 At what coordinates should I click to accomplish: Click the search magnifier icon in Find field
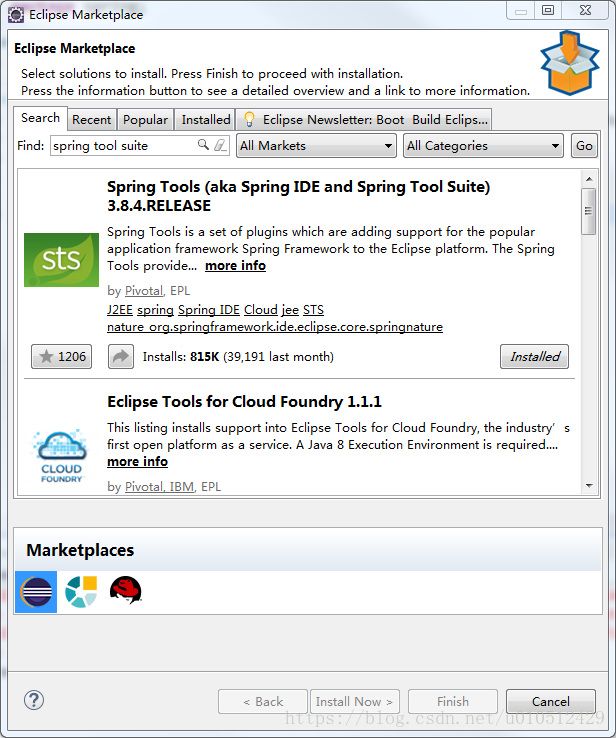tap(203, 144)
